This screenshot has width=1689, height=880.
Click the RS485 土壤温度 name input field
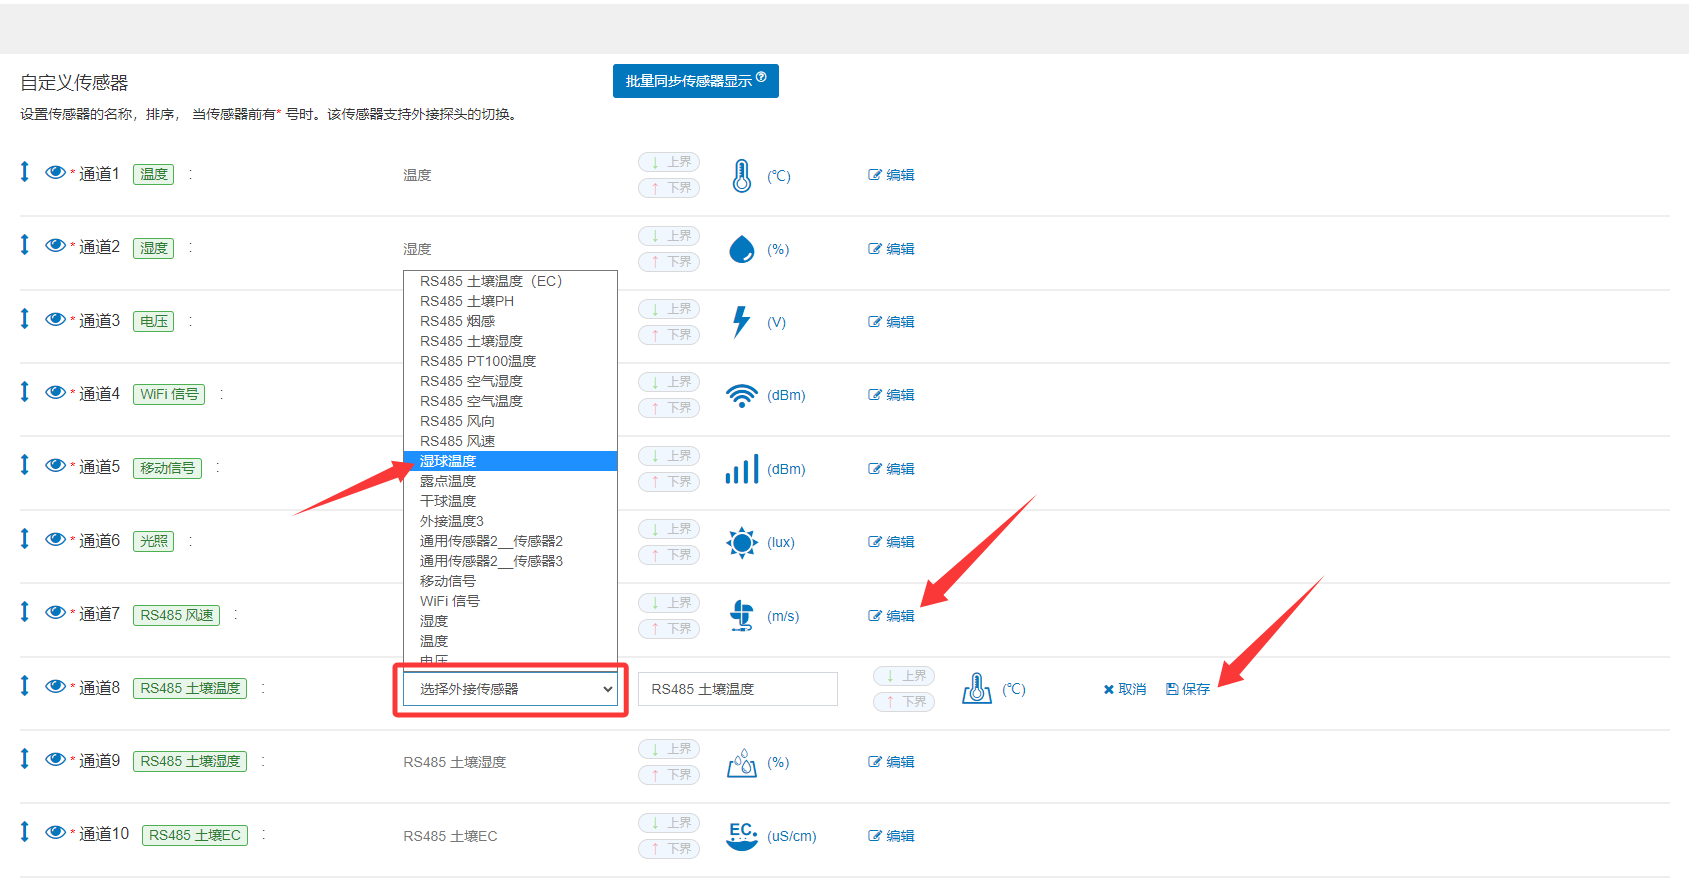738,689
